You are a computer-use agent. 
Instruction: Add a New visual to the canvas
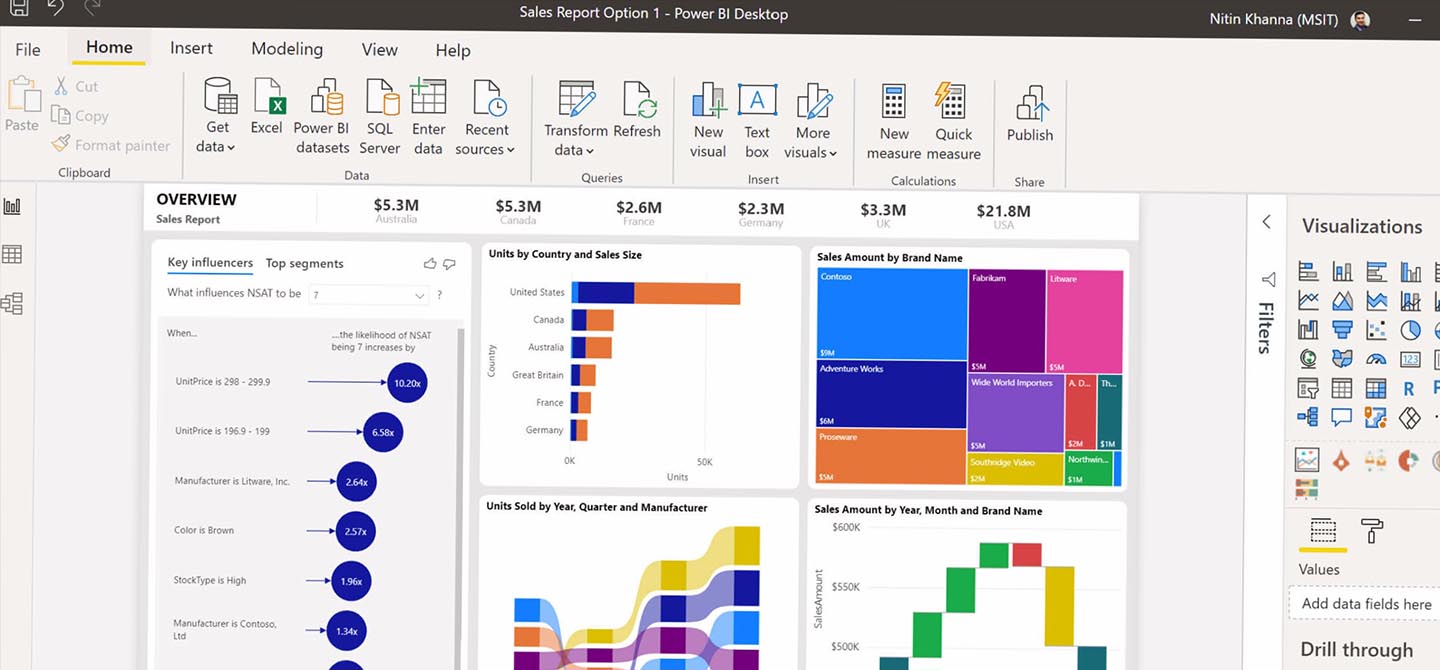coord(708,120)
